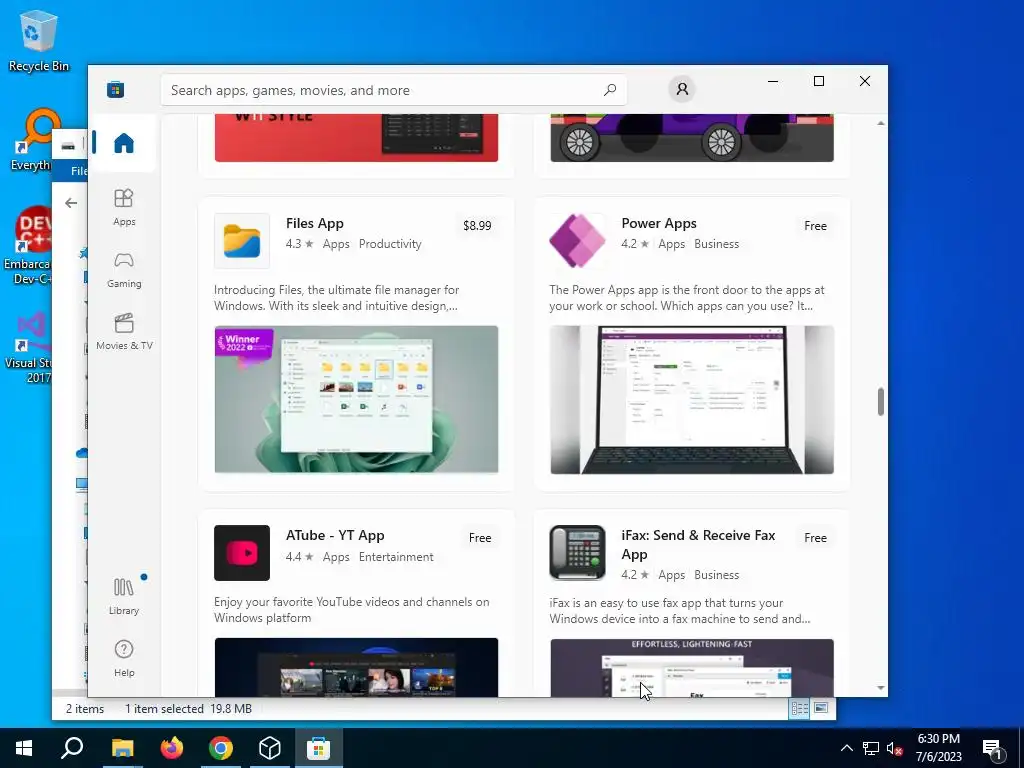The image size is (1024, 768).
Task: Open the Gaming section in sidebar
Action: click(123, 270)
